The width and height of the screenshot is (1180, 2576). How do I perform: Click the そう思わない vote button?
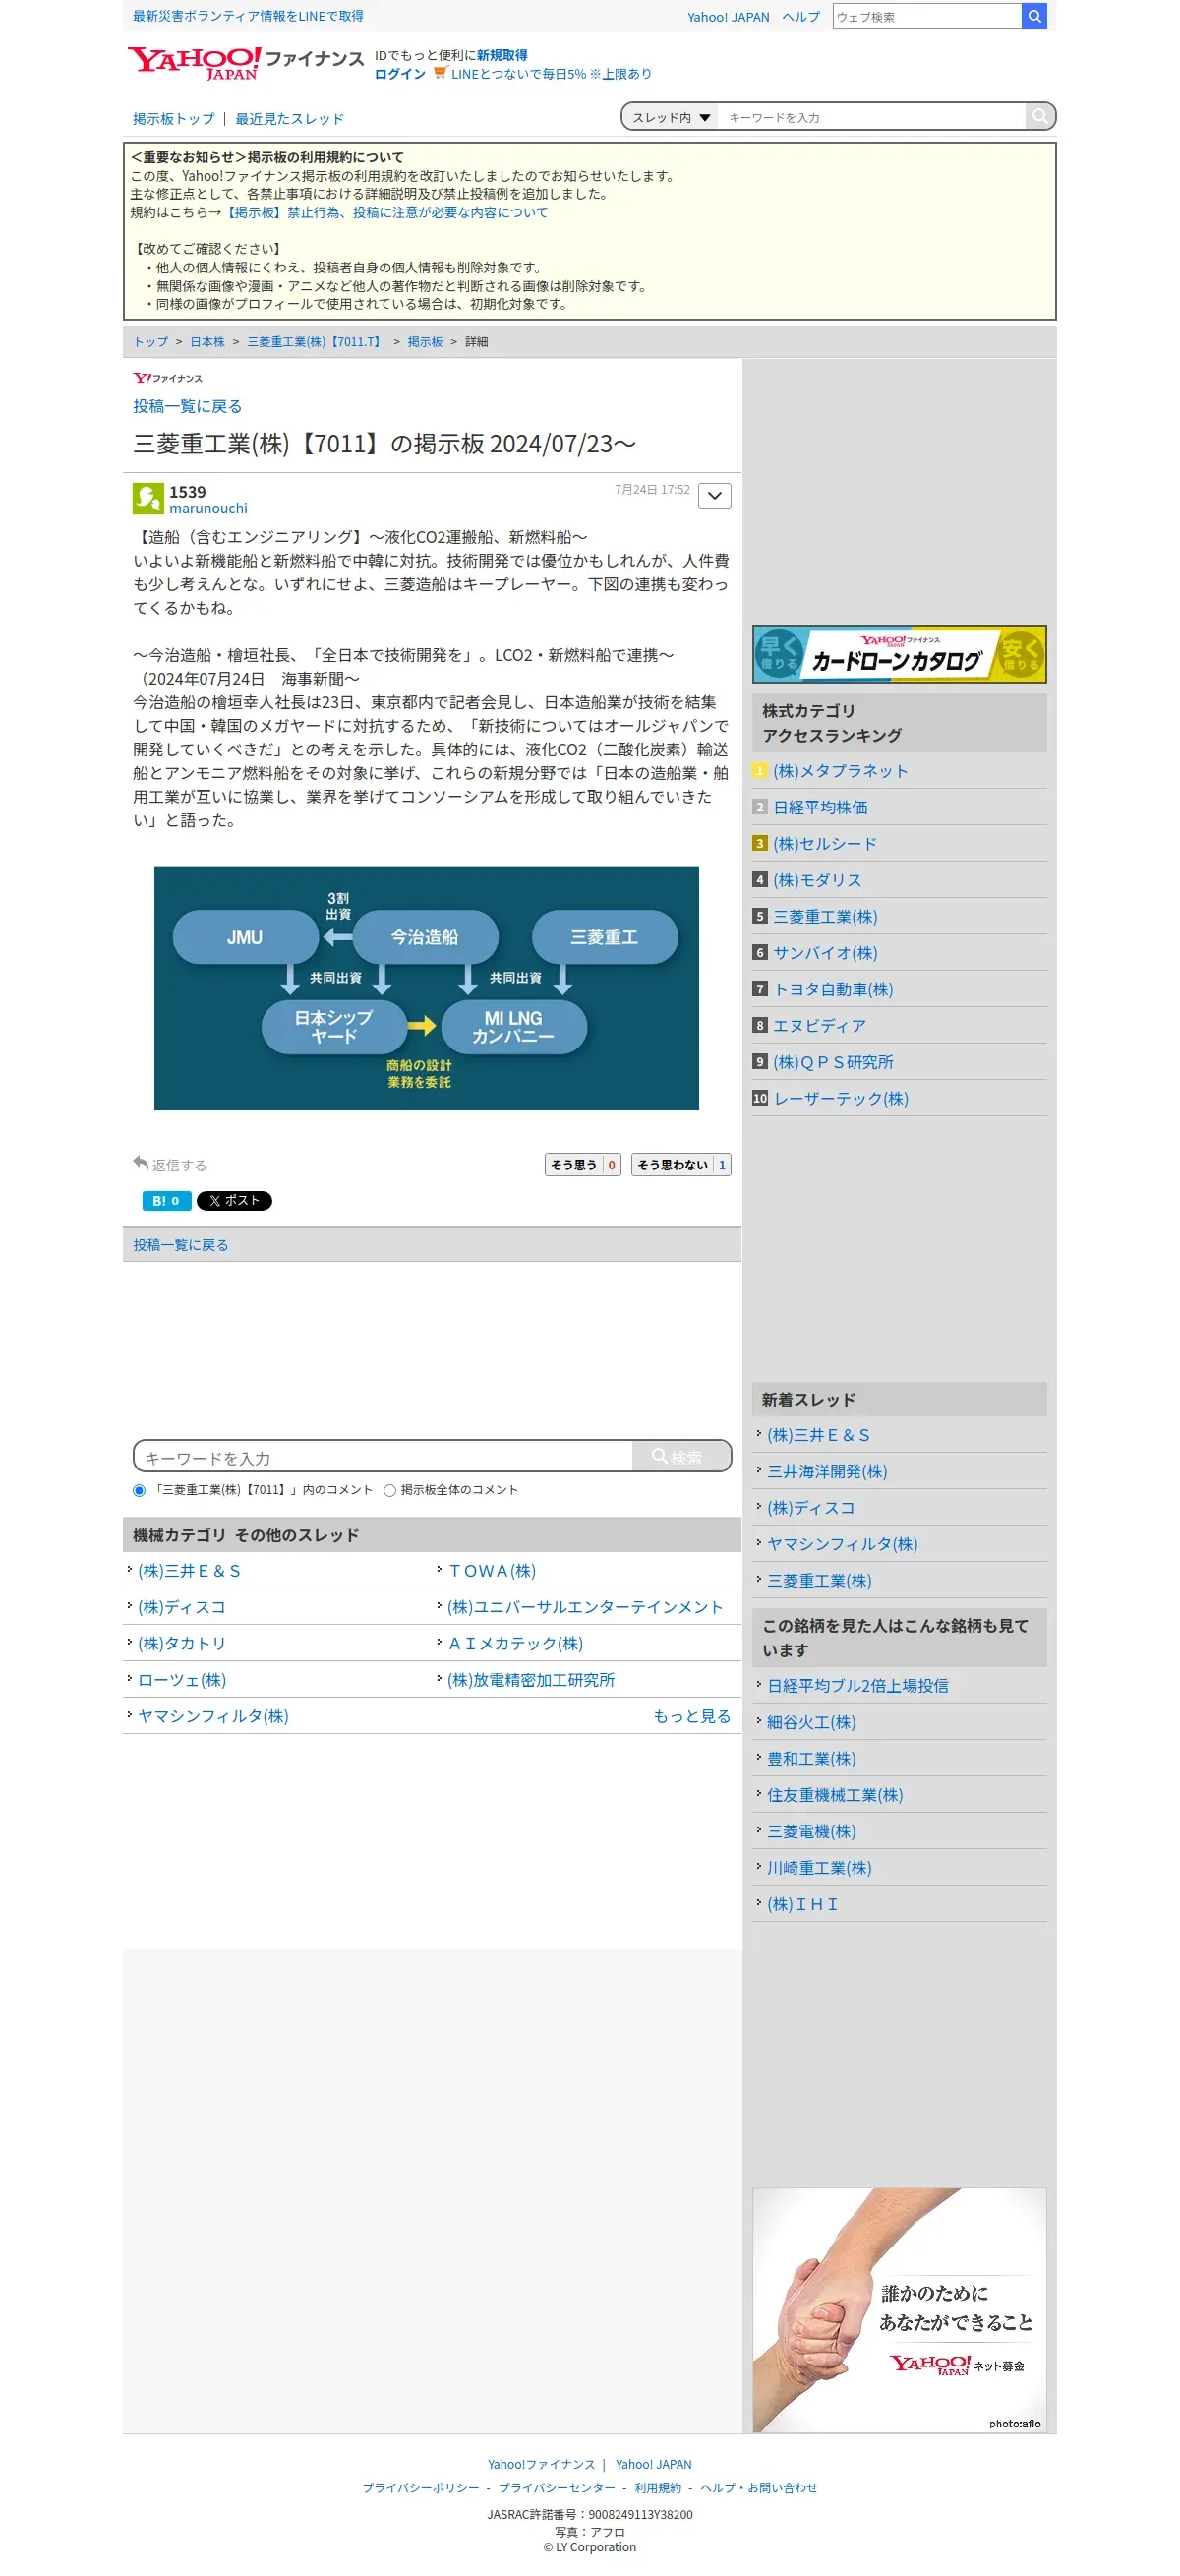681,1165
